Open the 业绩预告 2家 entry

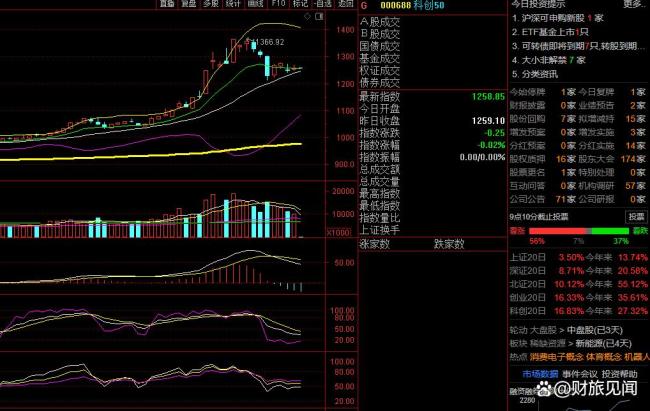612,105
